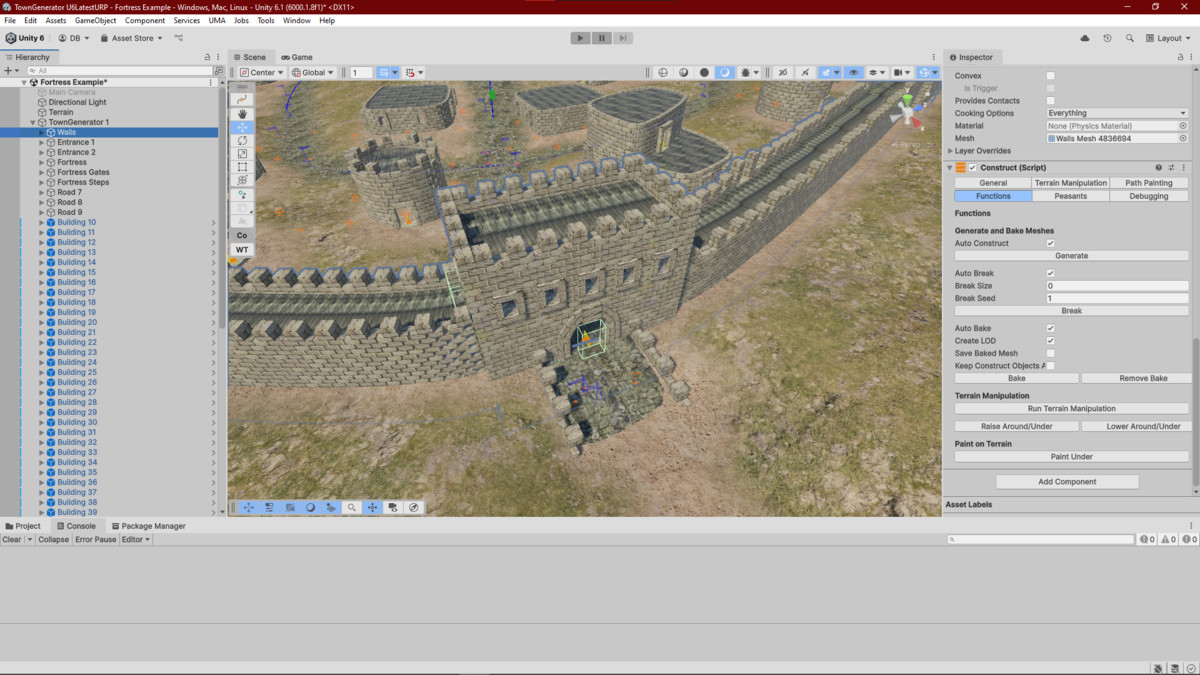
Task: Toggle the Provides Contacts checkbox
Action: pyautogui.click(x=1050, y=101)
